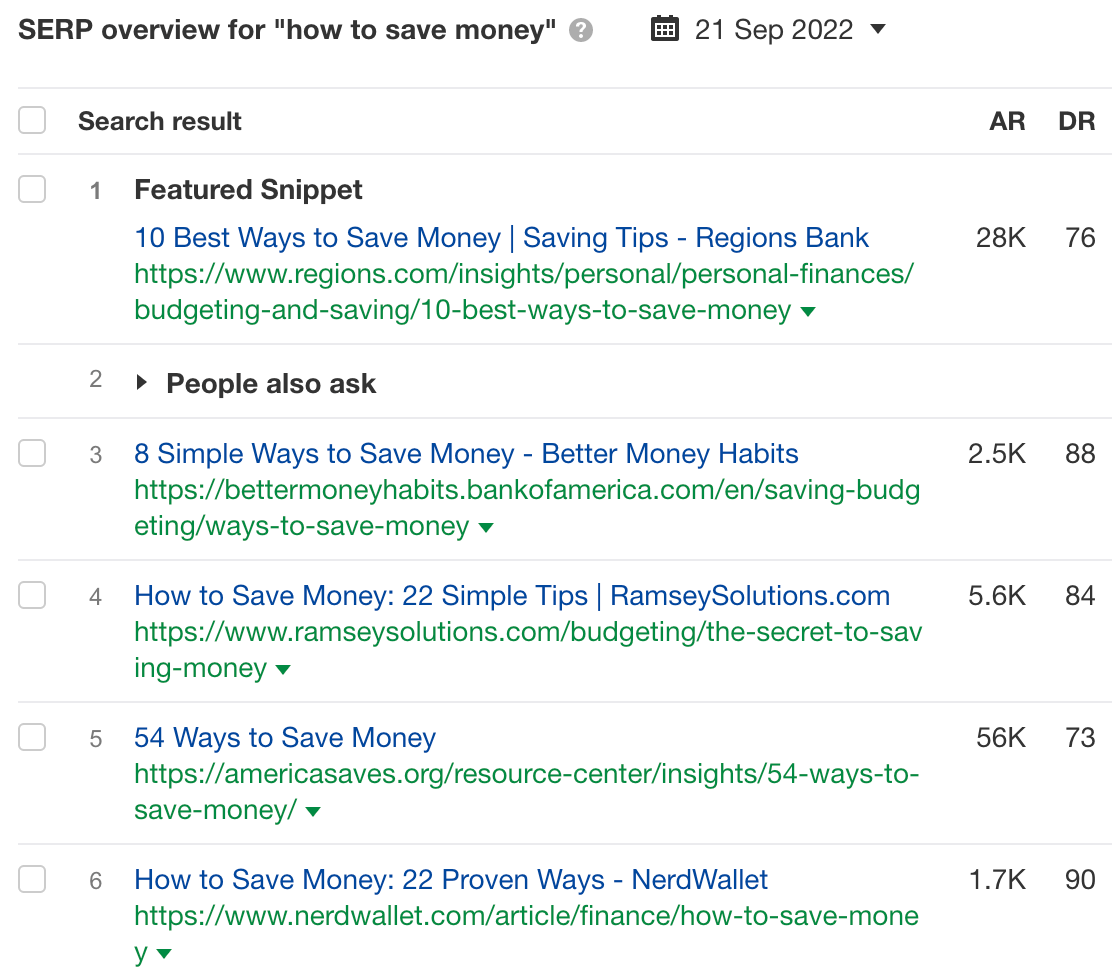Check the checkbox next to the NerdWallet result
The height and width of the screenshot is (974, 1112).
click(x=32, y=879)
